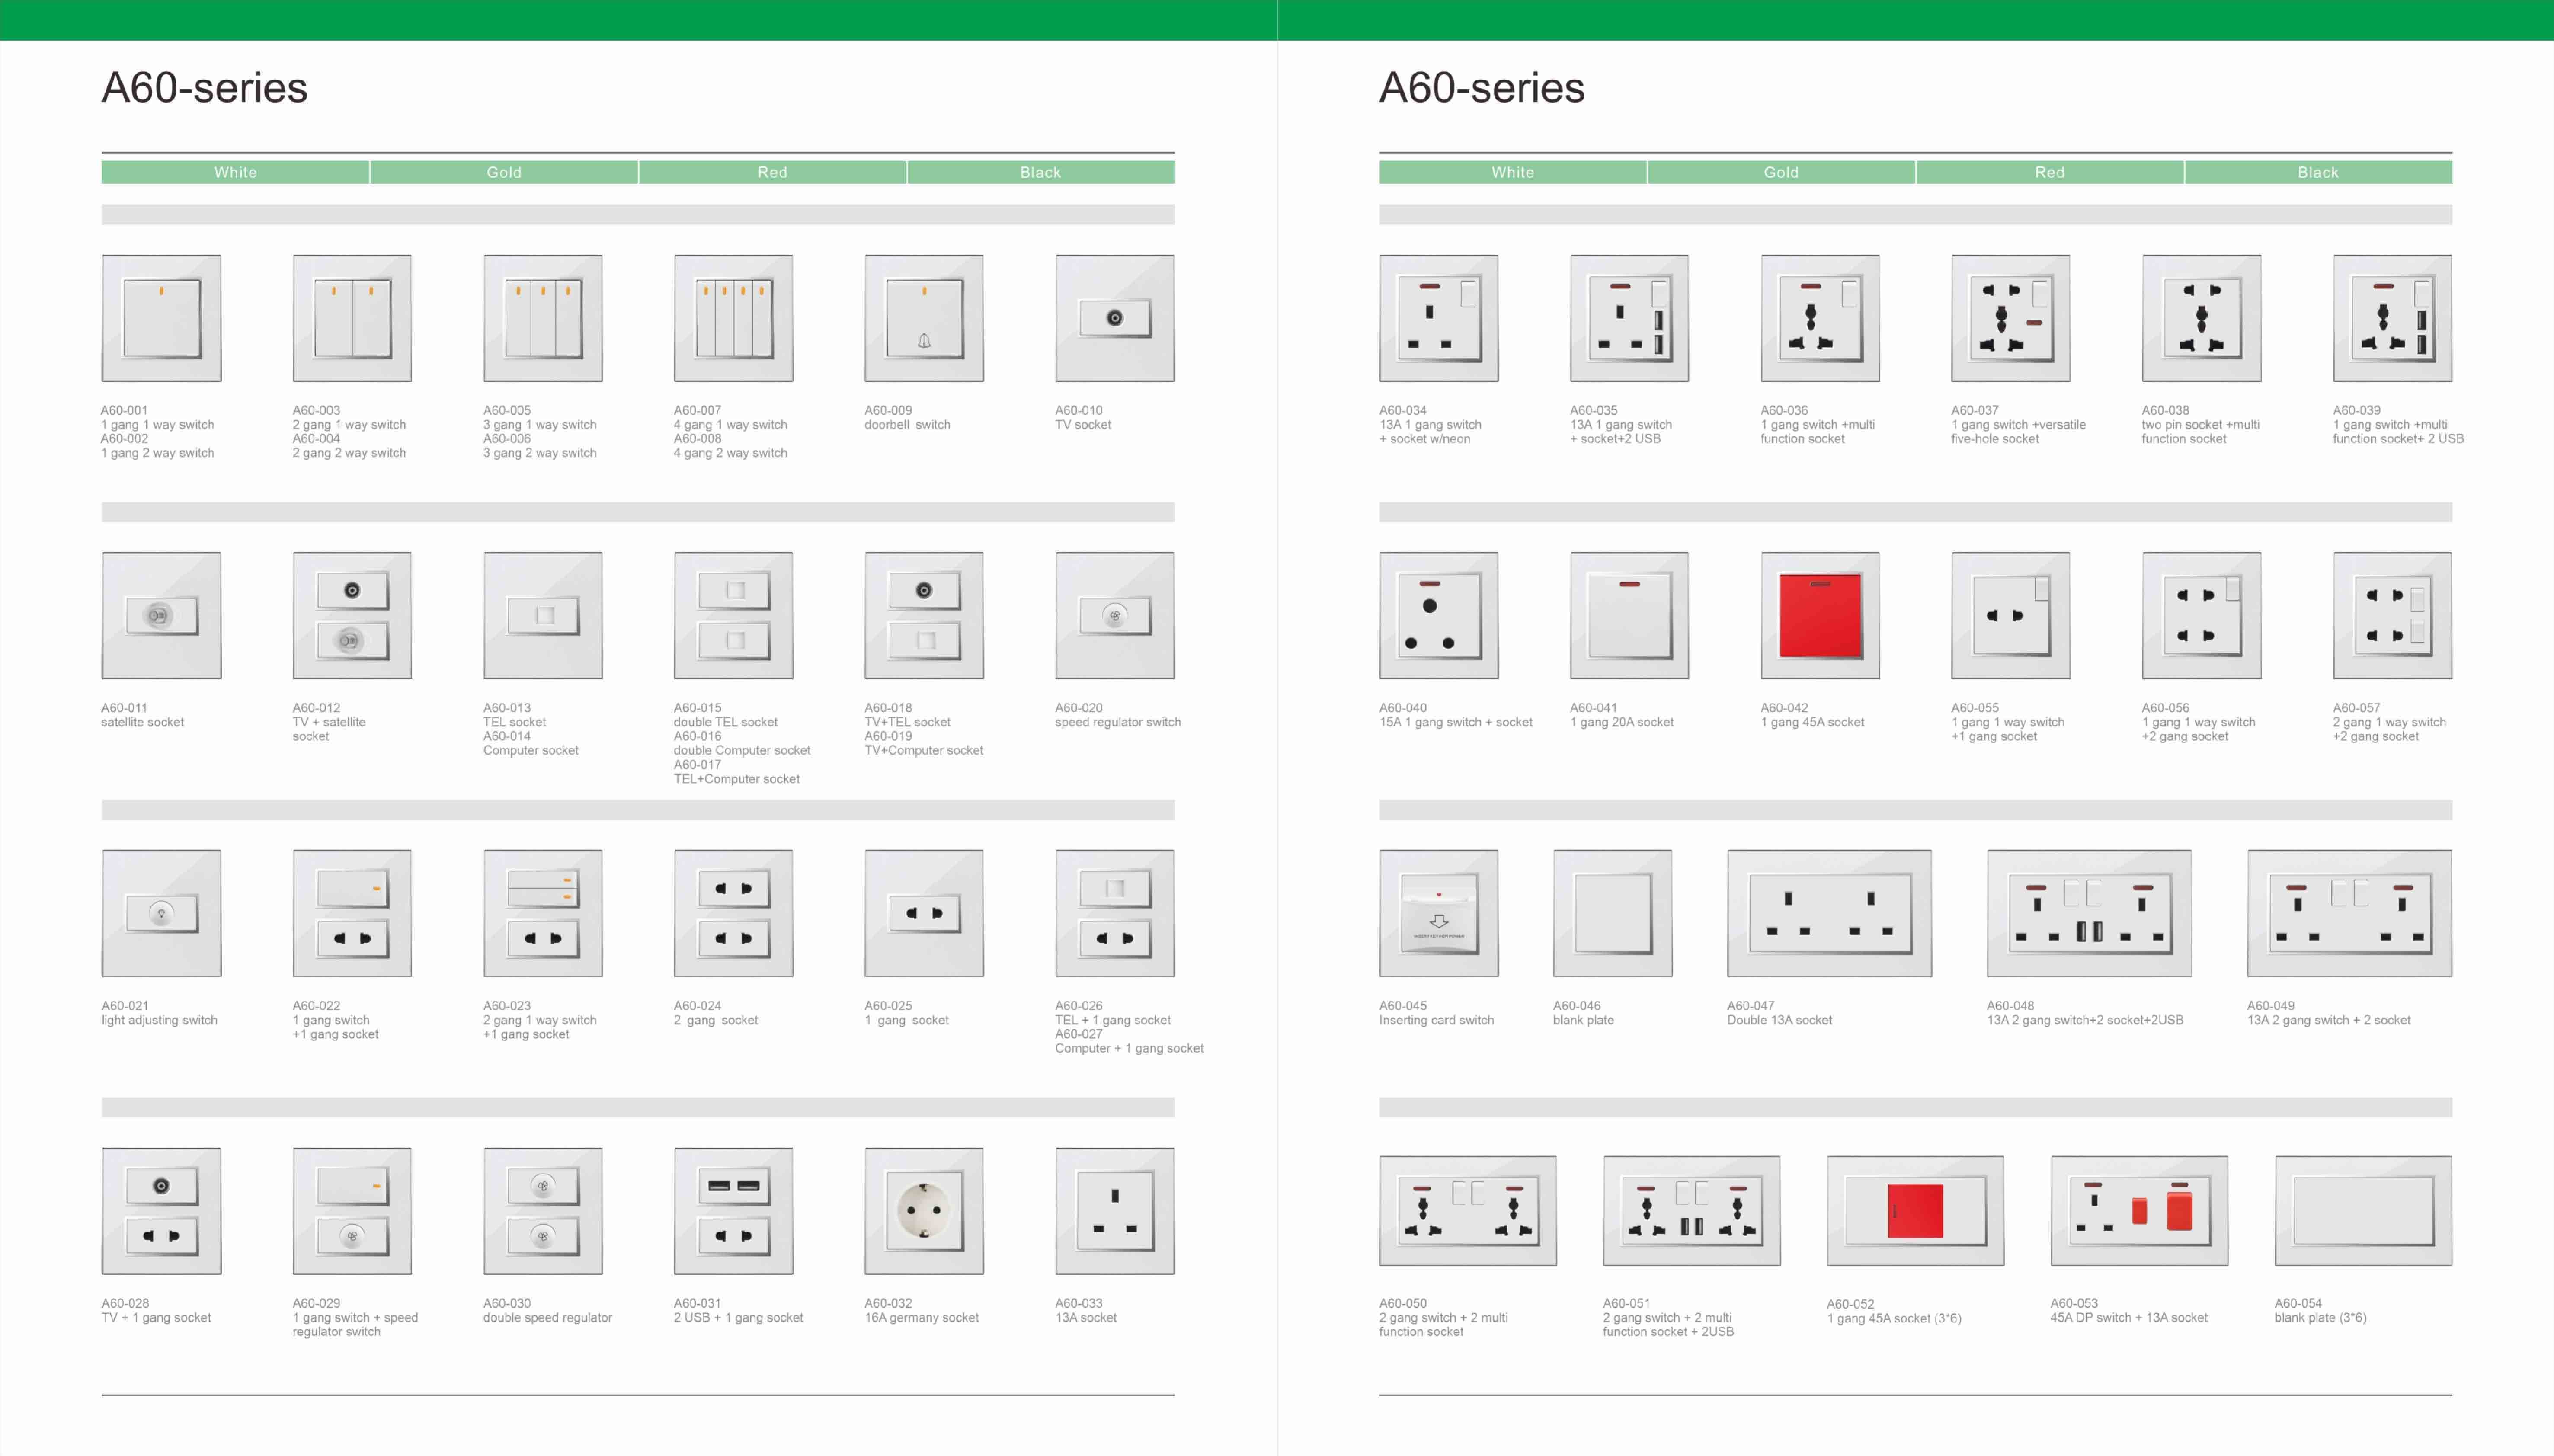The image size is (2554, 1456).
Task: Click the White color tab on left page
Action: tap(235, 172)
